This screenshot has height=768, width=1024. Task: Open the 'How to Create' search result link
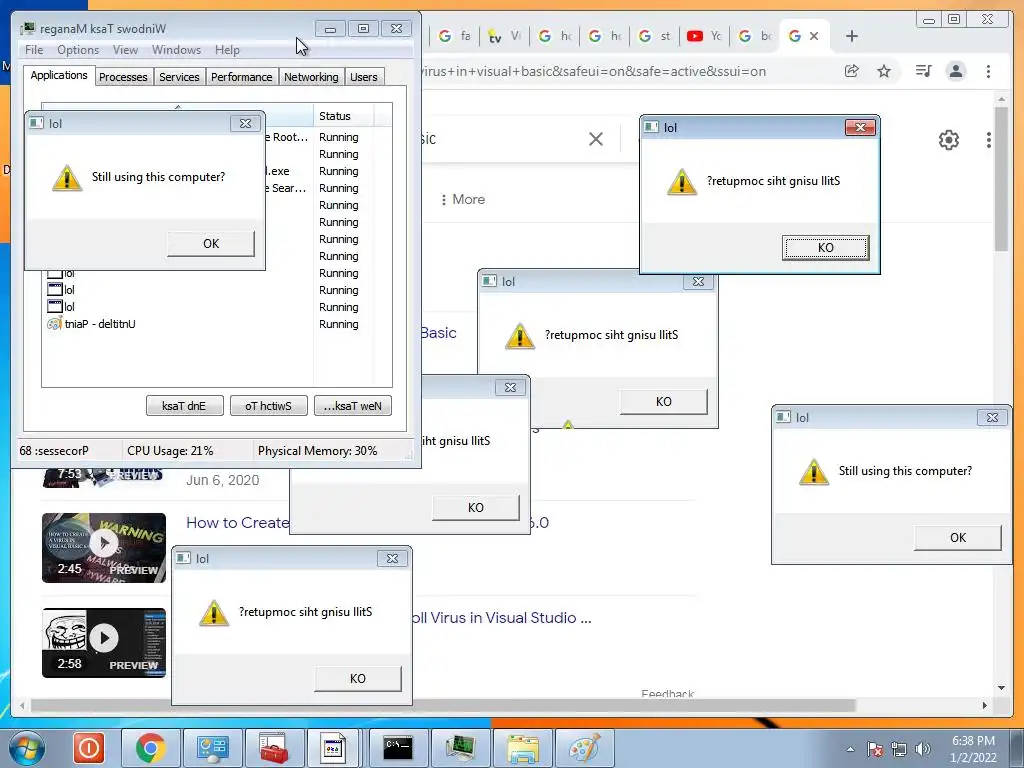[238, 522]
